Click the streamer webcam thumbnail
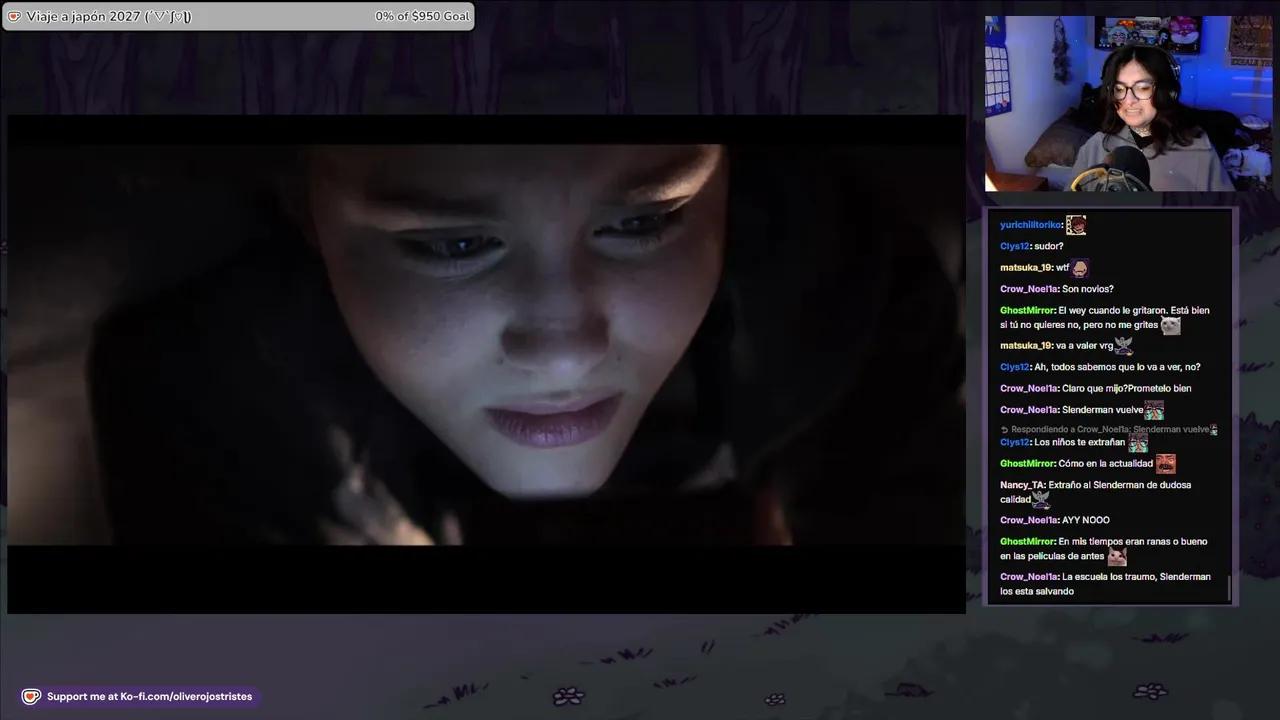Image resolution: width=1280 pixels, height=720 pixels. pos(1128,103)
